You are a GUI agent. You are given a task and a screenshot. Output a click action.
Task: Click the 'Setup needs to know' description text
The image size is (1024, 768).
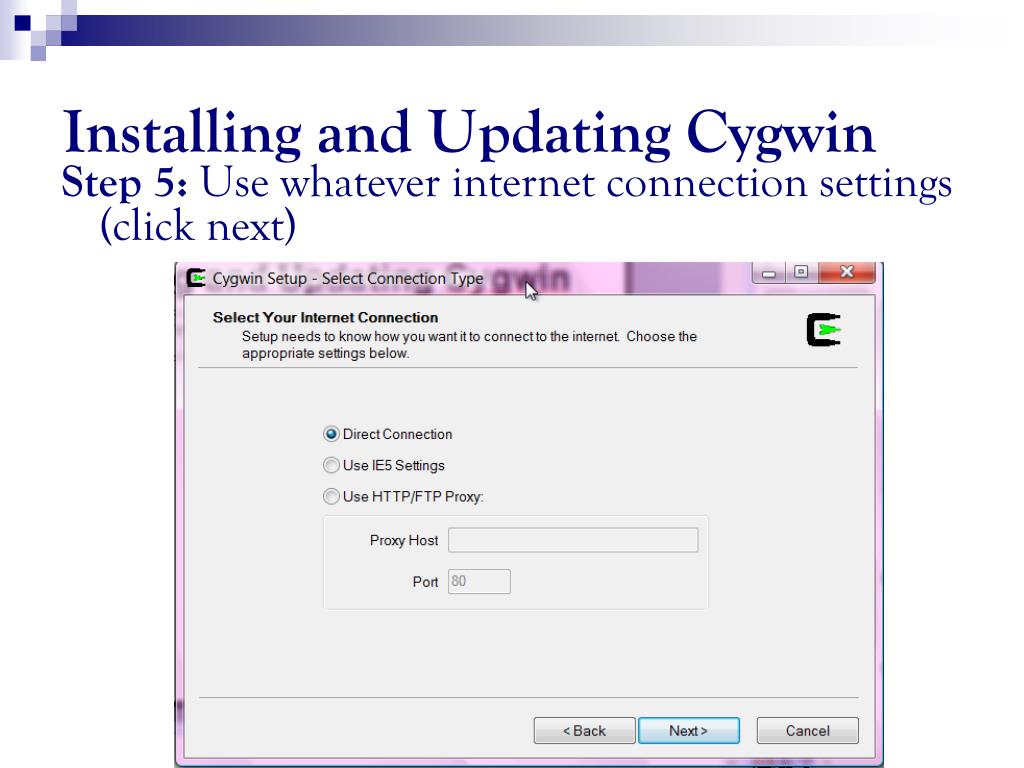click(469, 345)
